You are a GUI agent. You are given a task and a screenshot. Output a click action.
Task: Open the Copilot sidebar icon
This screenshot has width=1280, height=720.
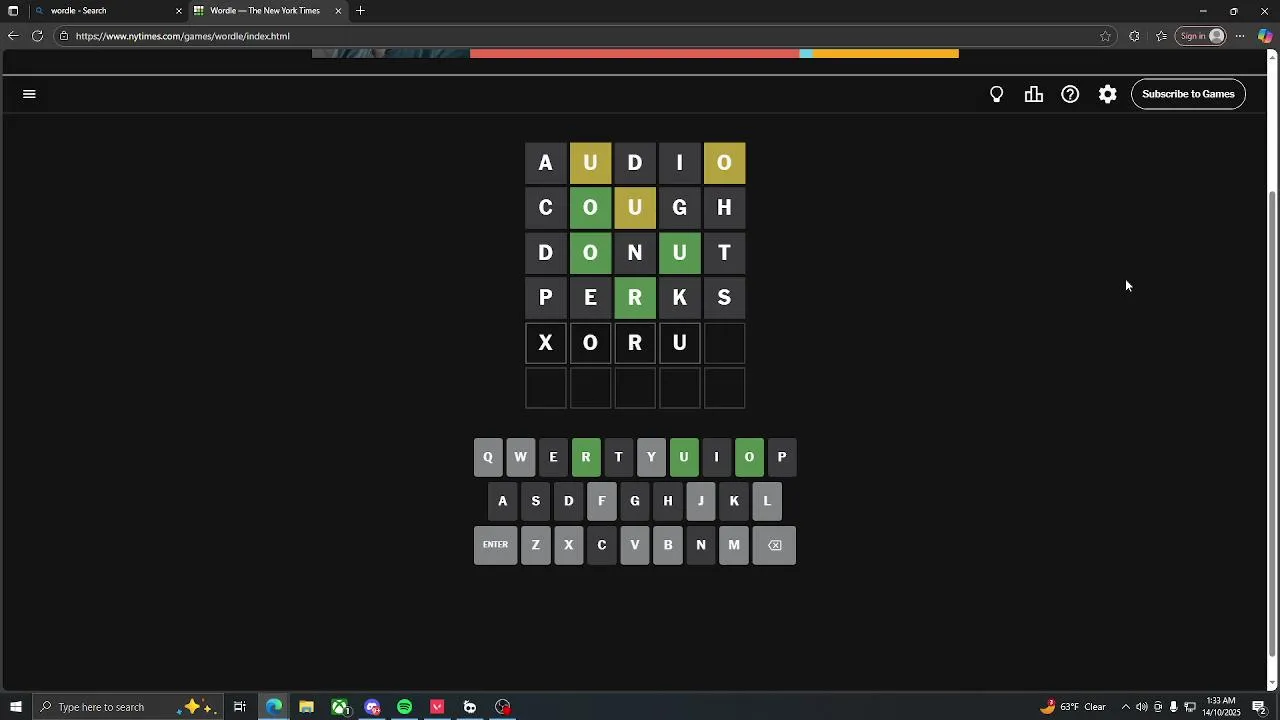(1265, 36)
